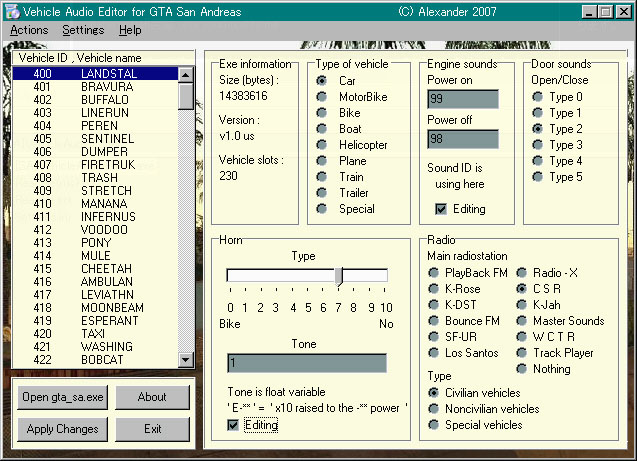This screenshot has width=637, height=461.
Task: Select the Special vehicle type
Action: pyautogui.click(x=322, y=209)
